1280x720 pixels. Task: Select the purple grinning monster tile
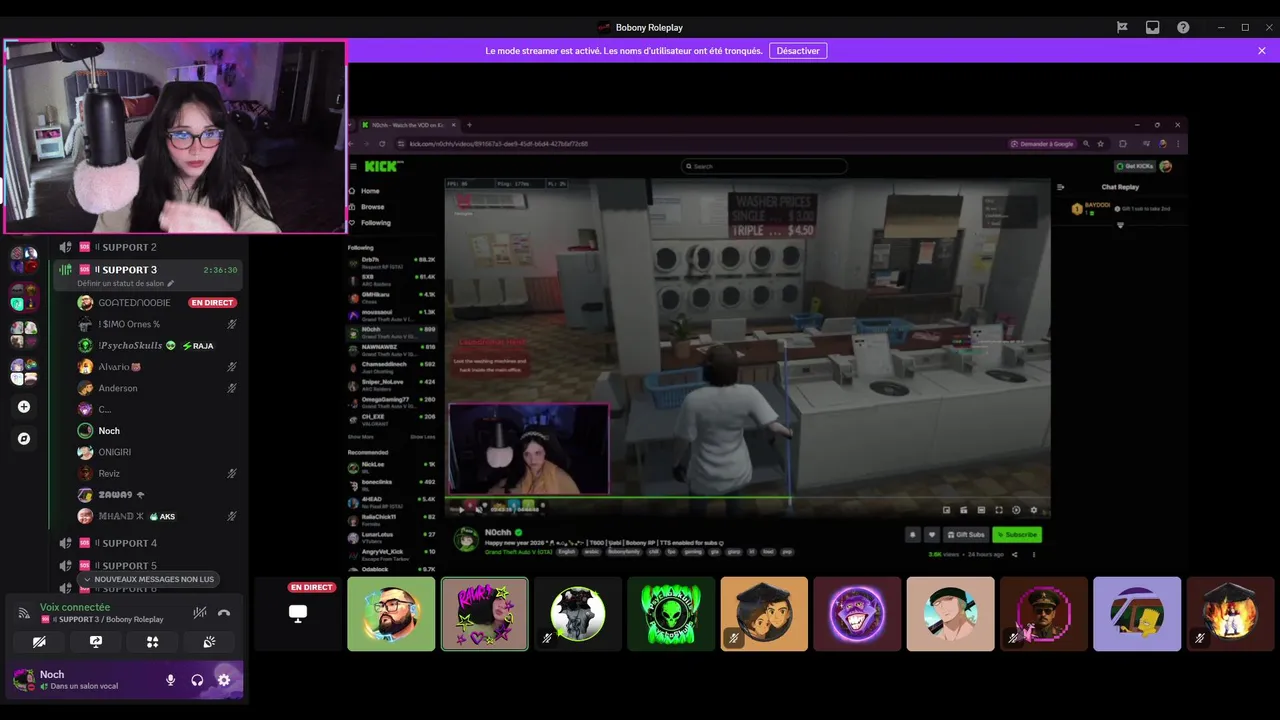click(x=857, y=614)
